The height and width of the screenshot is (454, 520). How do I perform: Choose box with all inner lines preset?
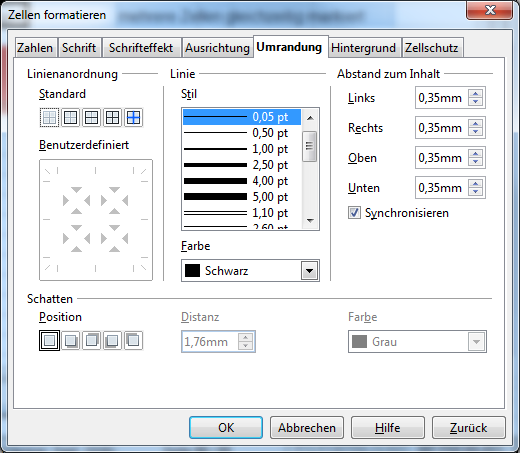tap(112, 118)
